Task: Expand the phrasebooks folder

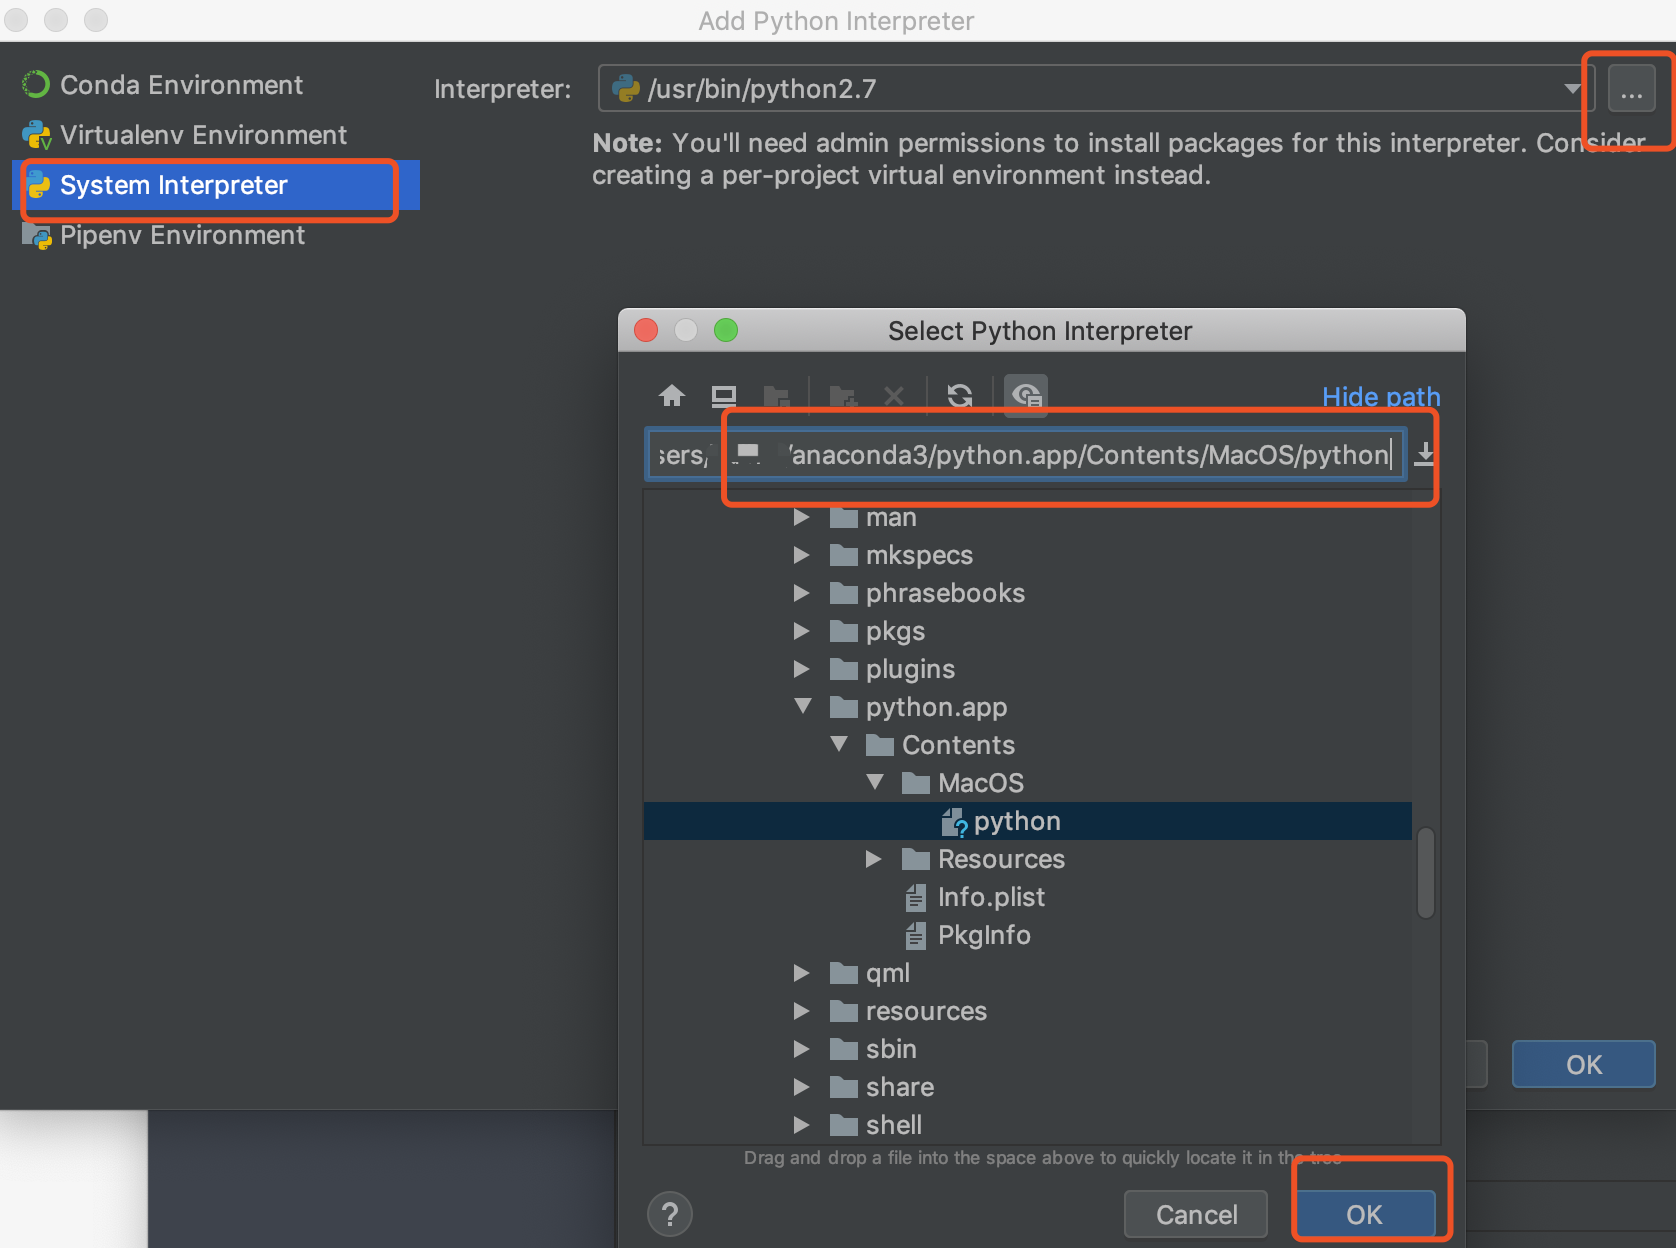Action: 801,593
